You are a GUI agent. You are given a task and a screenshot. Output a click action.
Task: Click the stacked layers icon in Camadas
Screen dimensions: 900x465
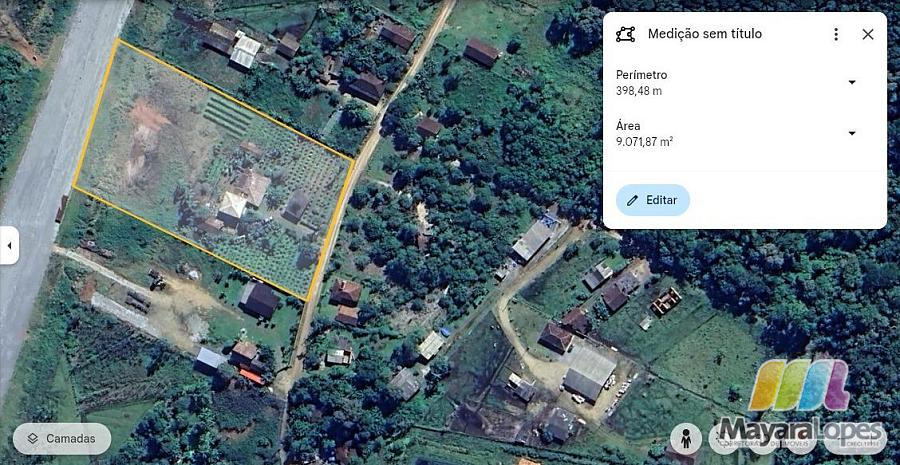coord(33,439)
